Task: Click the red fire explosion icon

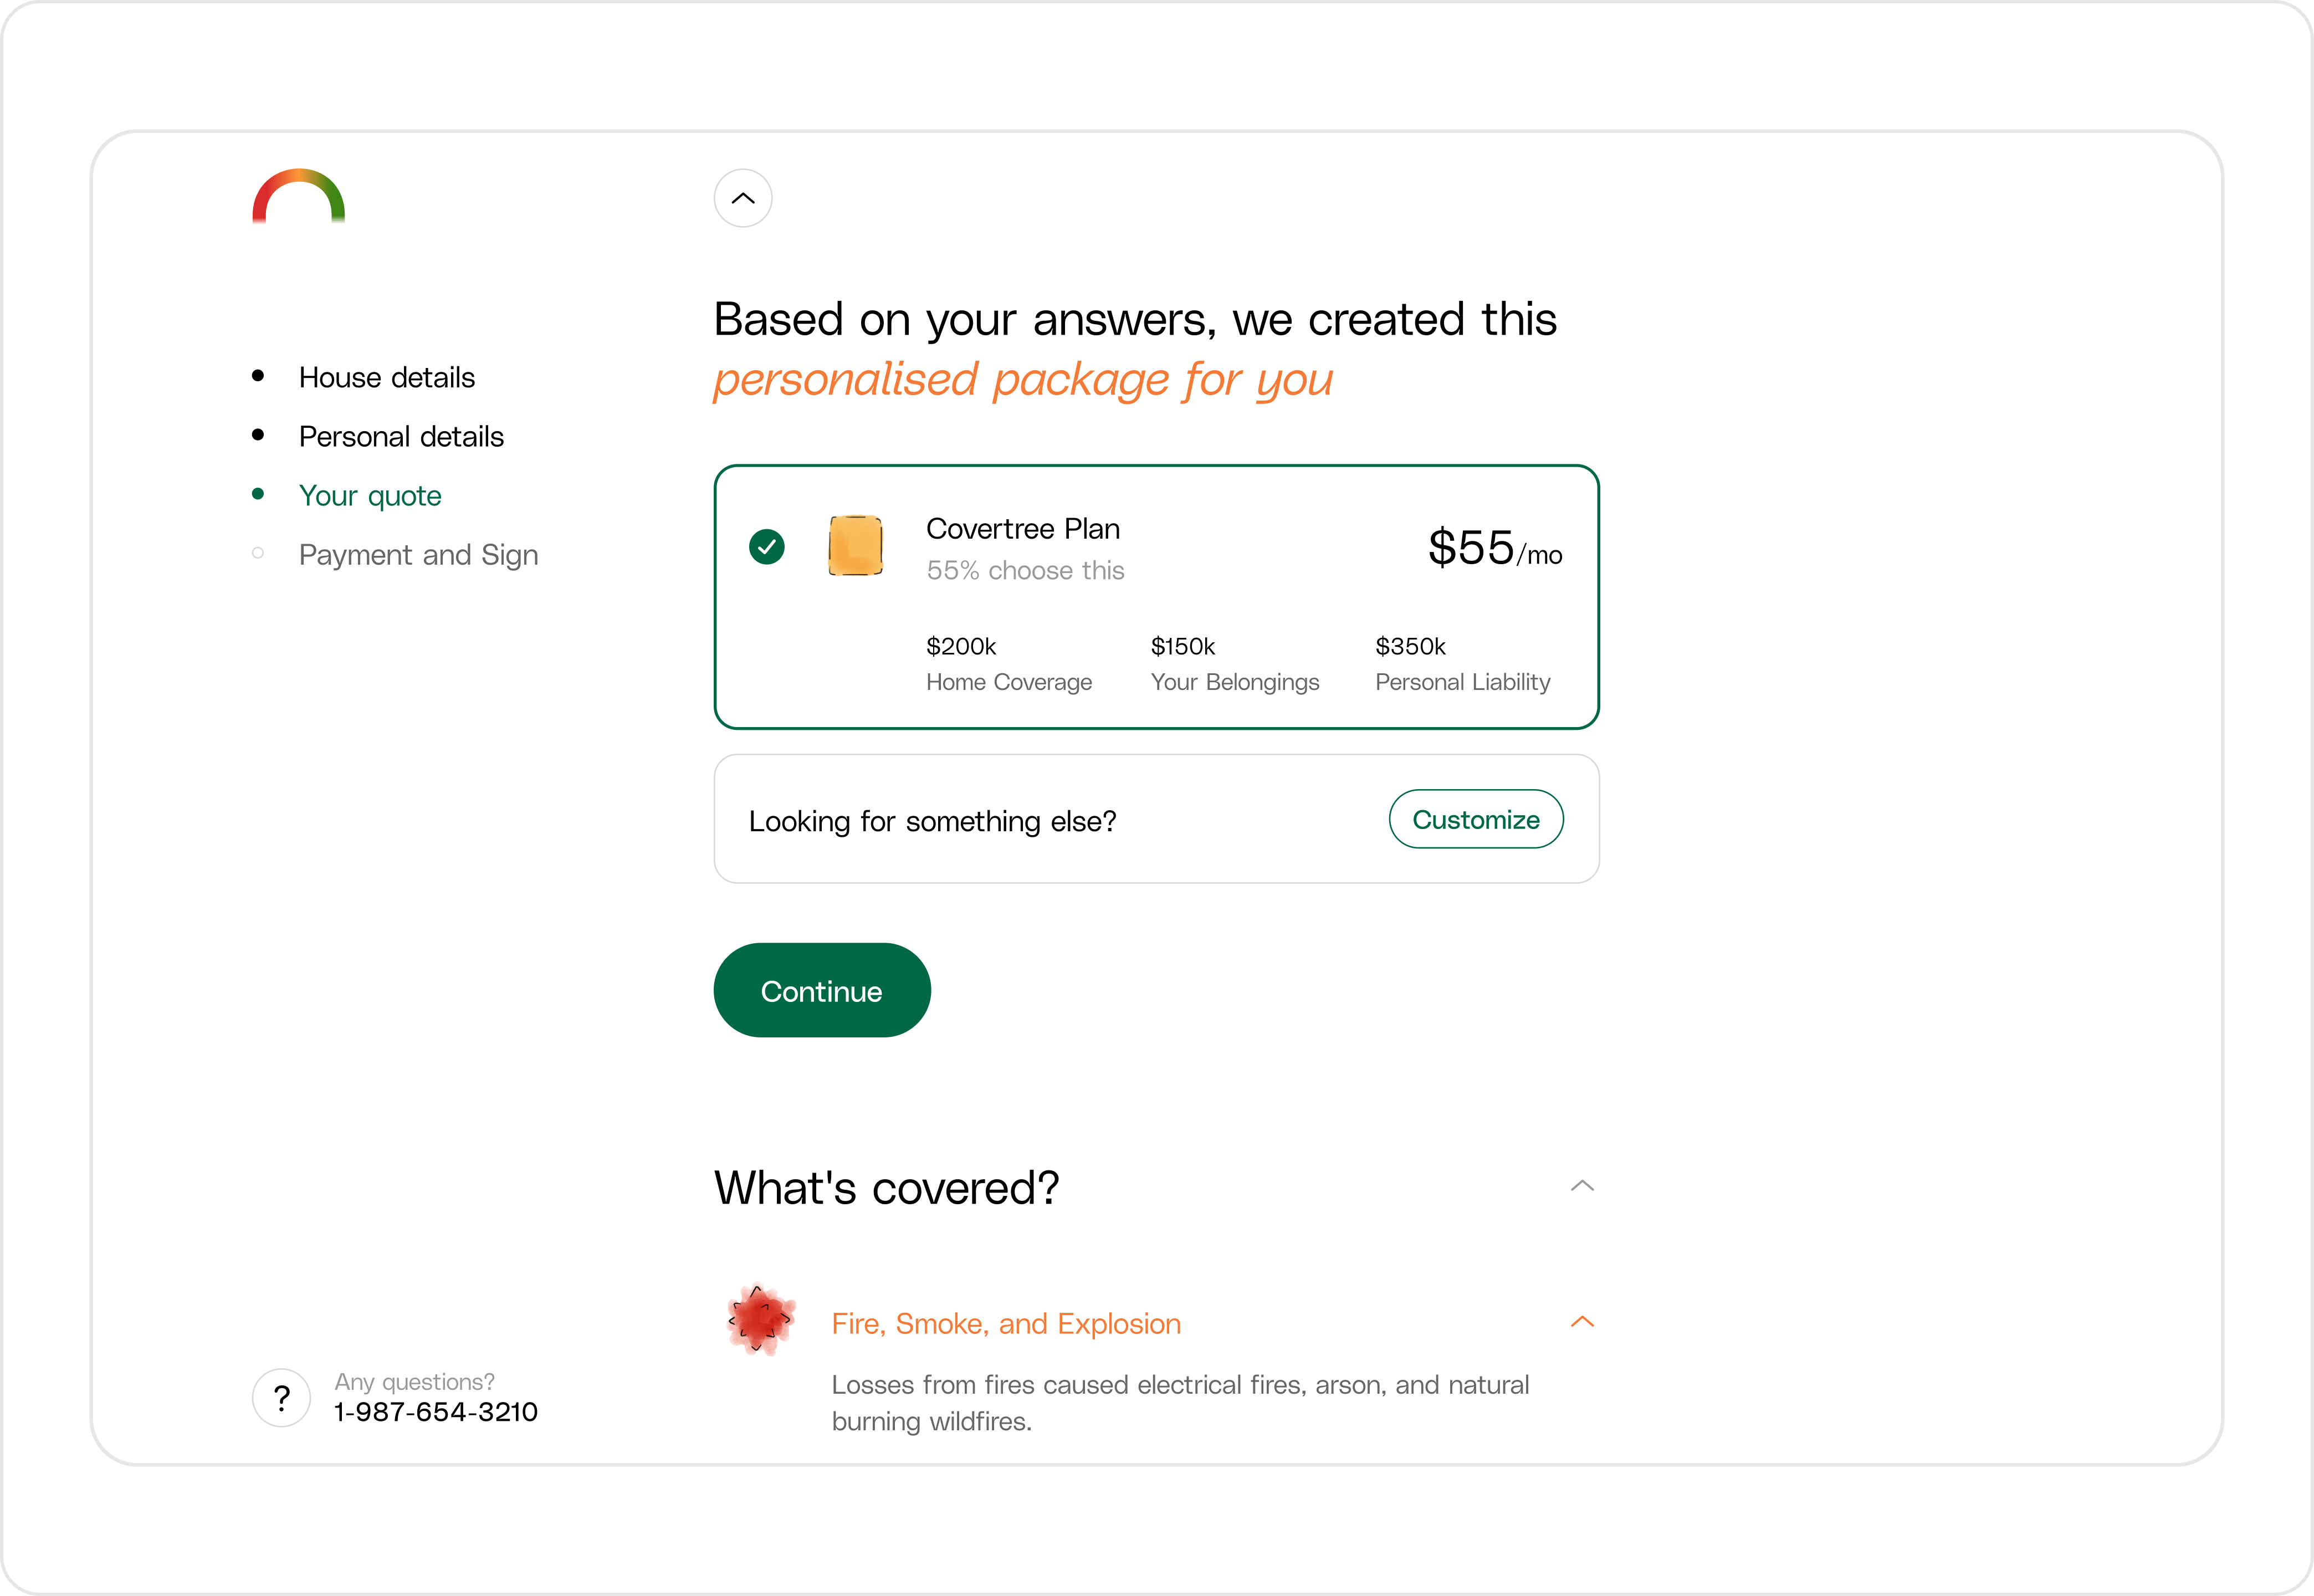Action: [x=760, y=1321]
